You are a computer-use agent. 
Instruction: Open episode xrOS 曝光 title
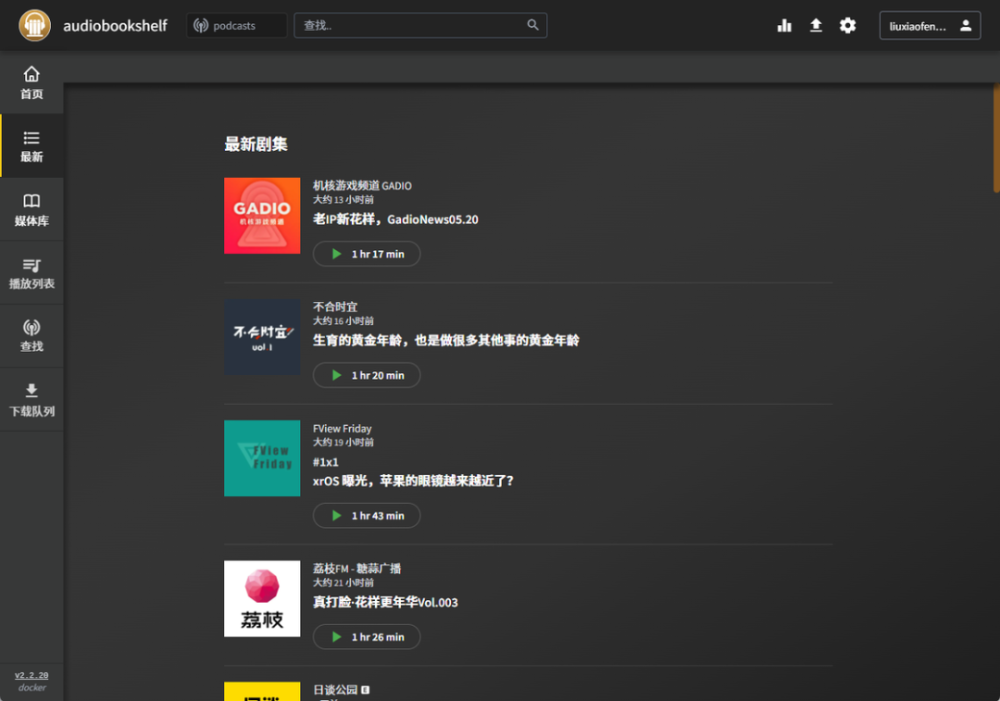coord(413,481)
